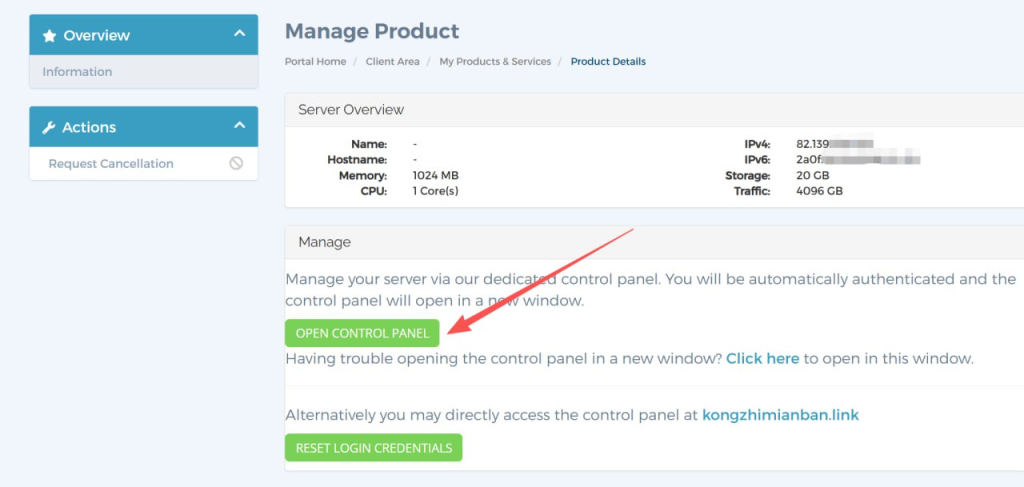Click the Manage Product page heading
The image size is (1024, 487).
[x=372, y=31]
